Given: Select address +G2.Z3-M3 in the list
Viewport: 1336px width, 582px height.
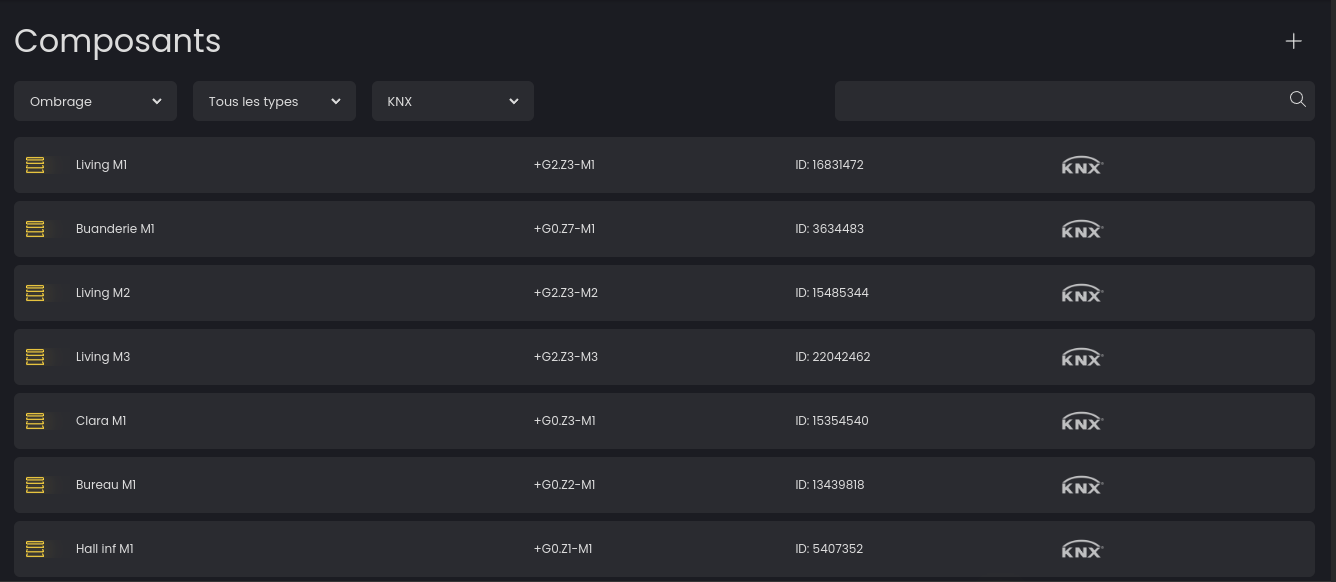Looking at the screenshot, I should click(565, 357).
